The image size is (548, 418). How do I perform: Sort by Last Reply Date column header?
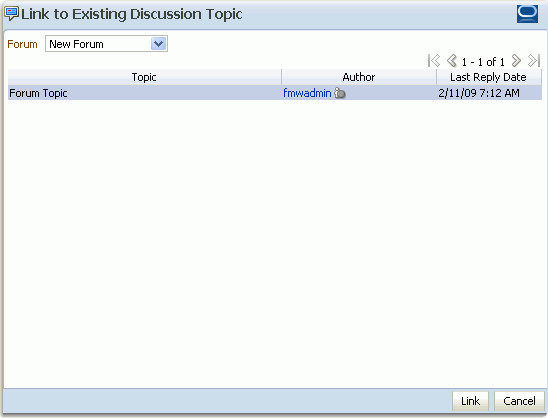489,77
